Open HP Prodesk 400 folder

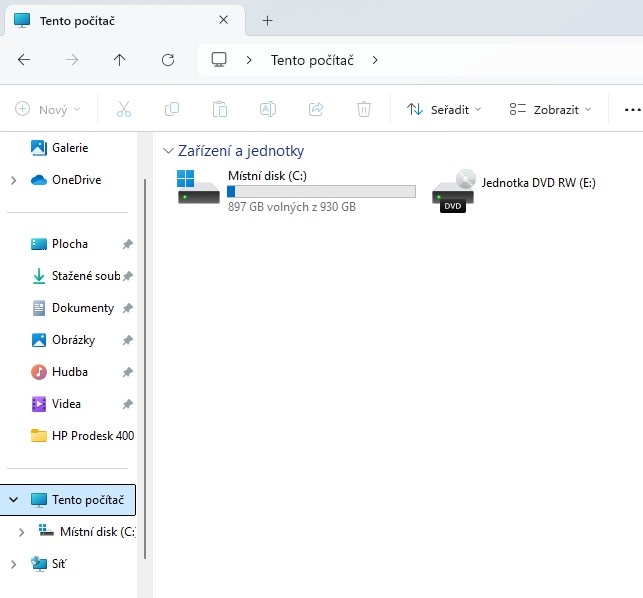93,436
